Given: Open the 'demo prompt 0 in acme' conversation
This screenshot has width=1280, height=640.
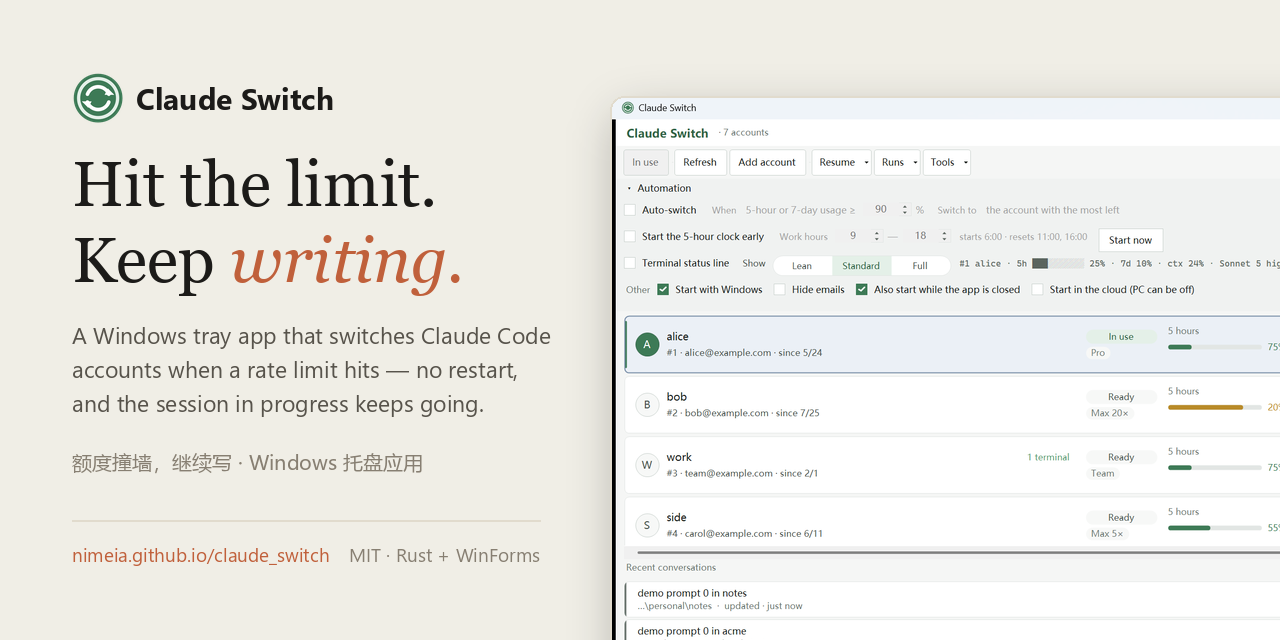Looking at the screenshot, I should (952, 631).
